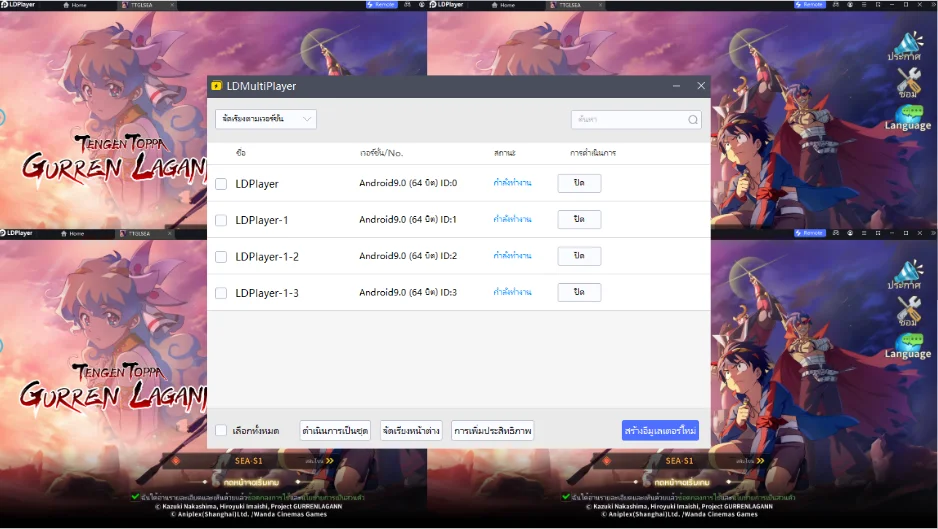Click the blue create new emulator button
The image size is (938, 529).
tap(660, 430)
